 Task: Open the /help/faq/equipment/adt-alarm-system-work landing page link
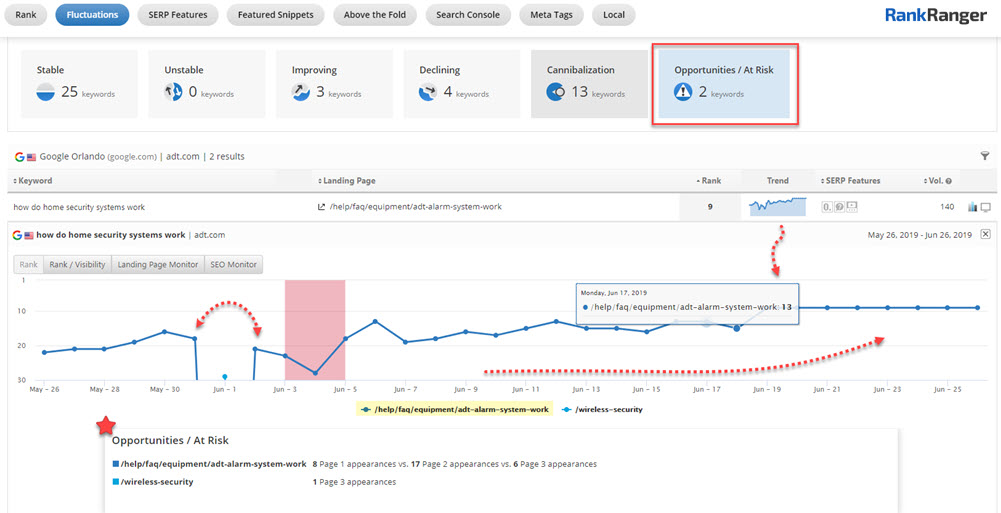(x=416, y=207)
